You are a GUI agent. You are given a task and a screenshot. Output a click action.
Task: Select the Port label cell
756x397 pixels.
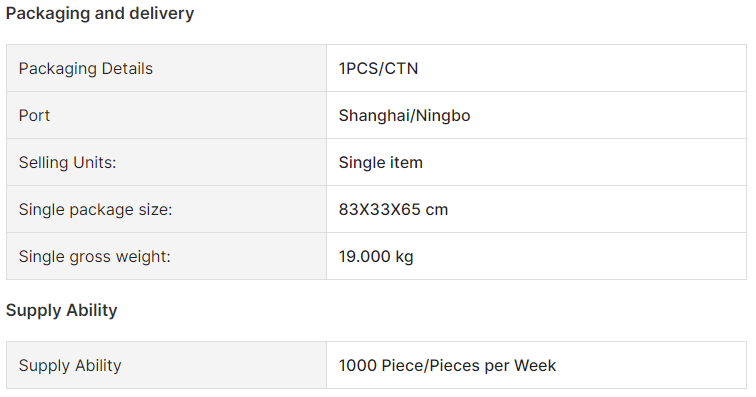click(166, 115)
